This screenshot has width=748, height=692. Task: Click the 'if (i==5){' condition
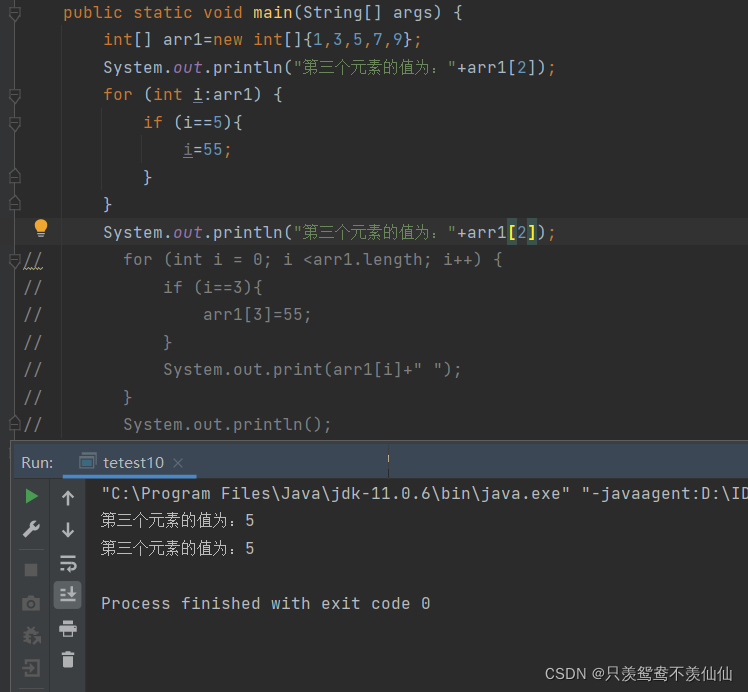click(193, 123)
